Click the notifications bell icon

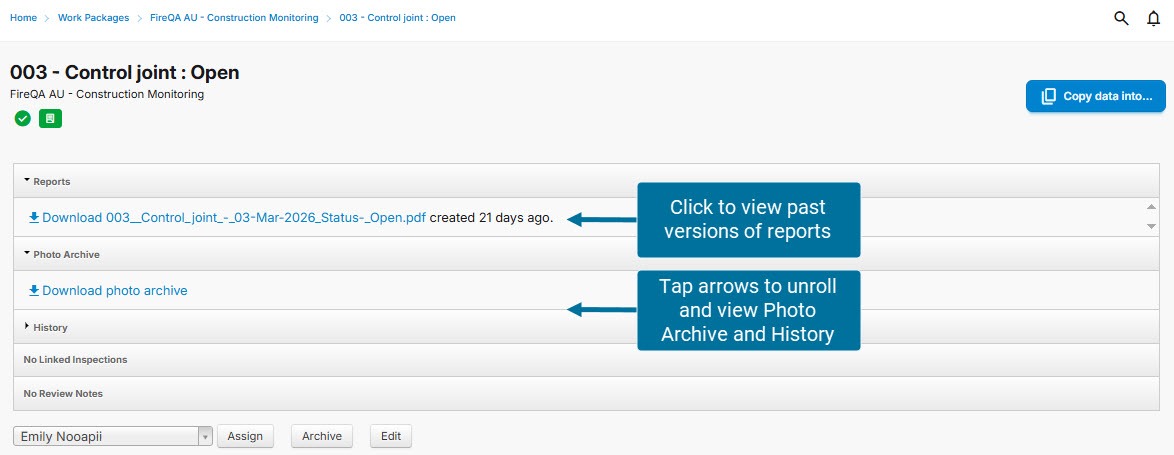[1153, 18]
